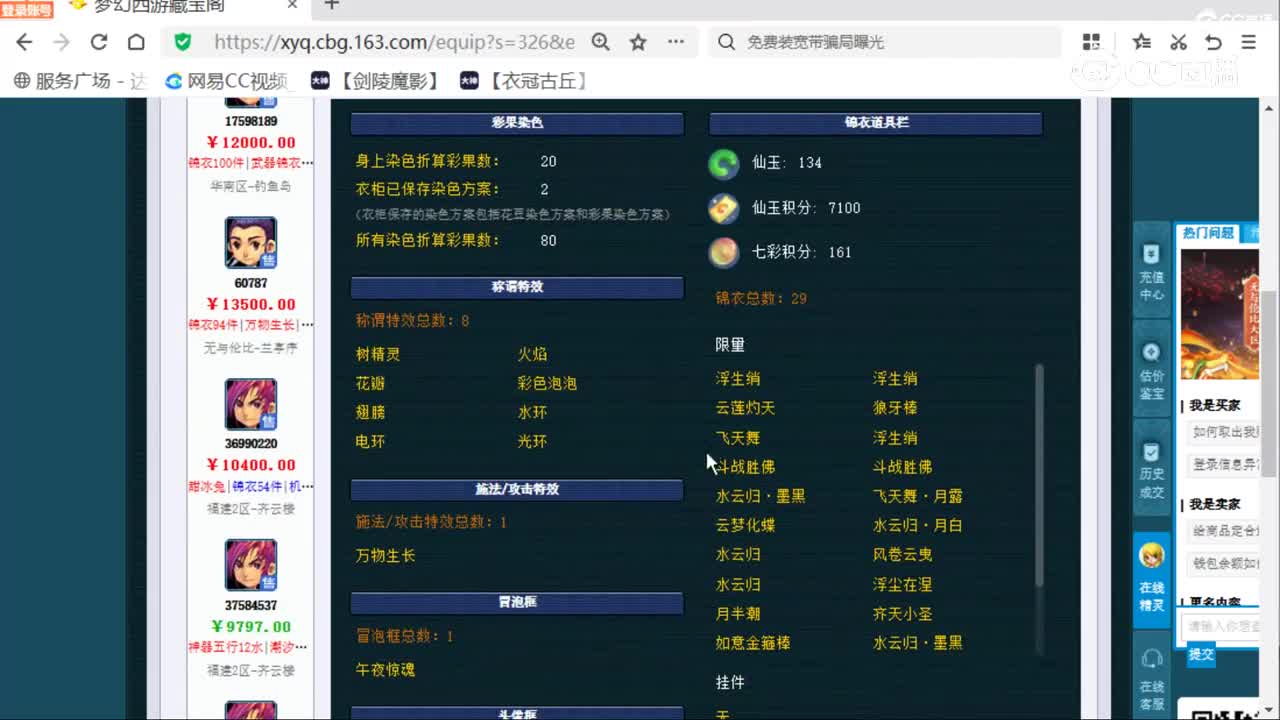Click the browser home icon
The width and height of the screenshot is (1280, 720).
(135, 41)
